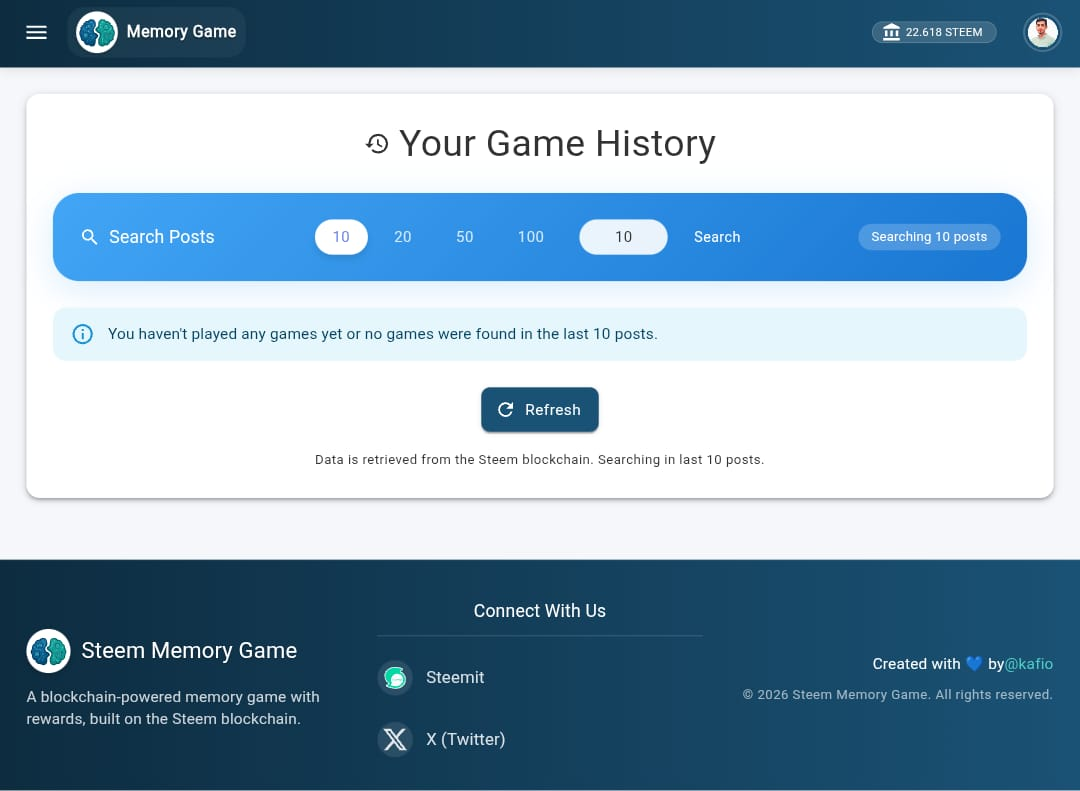
Task: Select the 100 posts preset option
Action: pyautogui.click(x=530, y=237)
